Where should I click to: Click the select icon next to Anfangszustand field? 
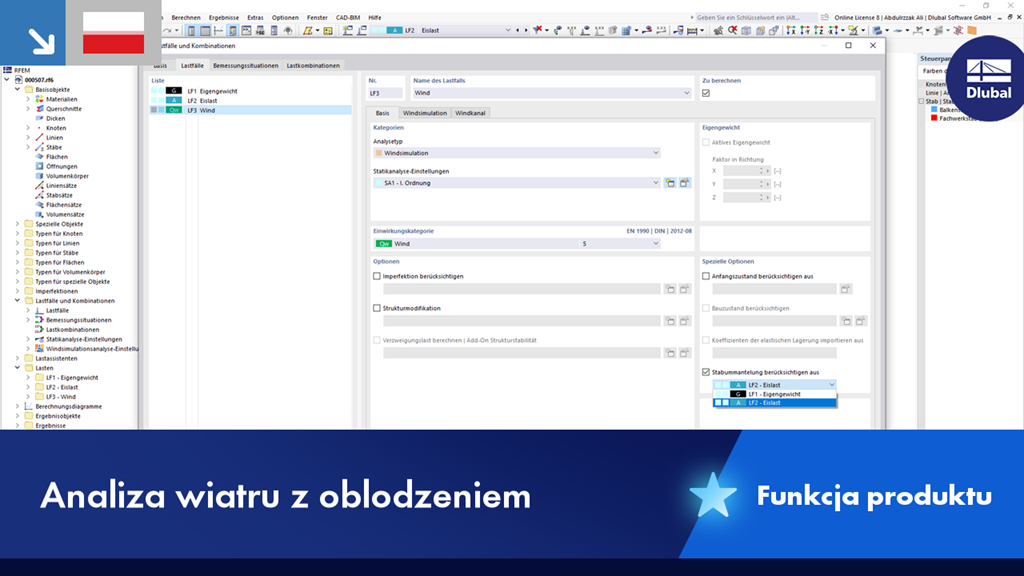click(x=845, y=289)
